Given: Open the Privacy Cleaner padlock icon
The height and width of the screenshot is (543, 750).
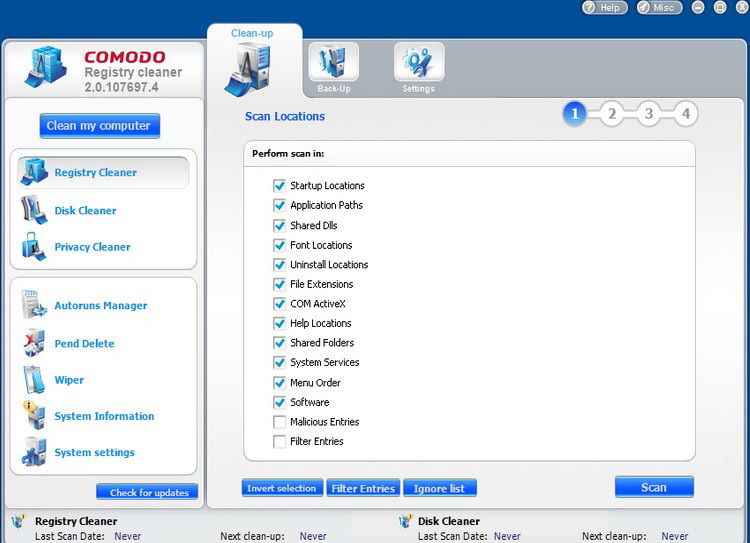Looking at the screenshot, I should (x=33, y=246).
